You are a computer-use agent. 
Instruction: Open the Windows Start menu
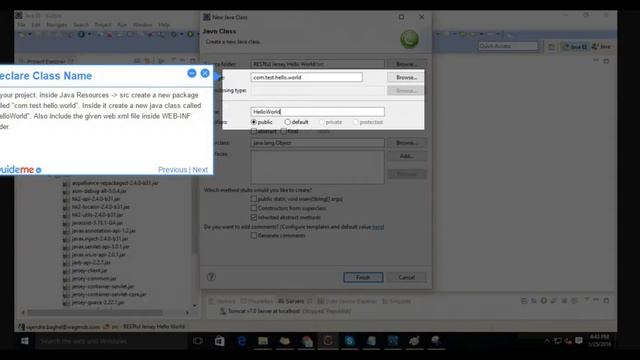[24, 341]
